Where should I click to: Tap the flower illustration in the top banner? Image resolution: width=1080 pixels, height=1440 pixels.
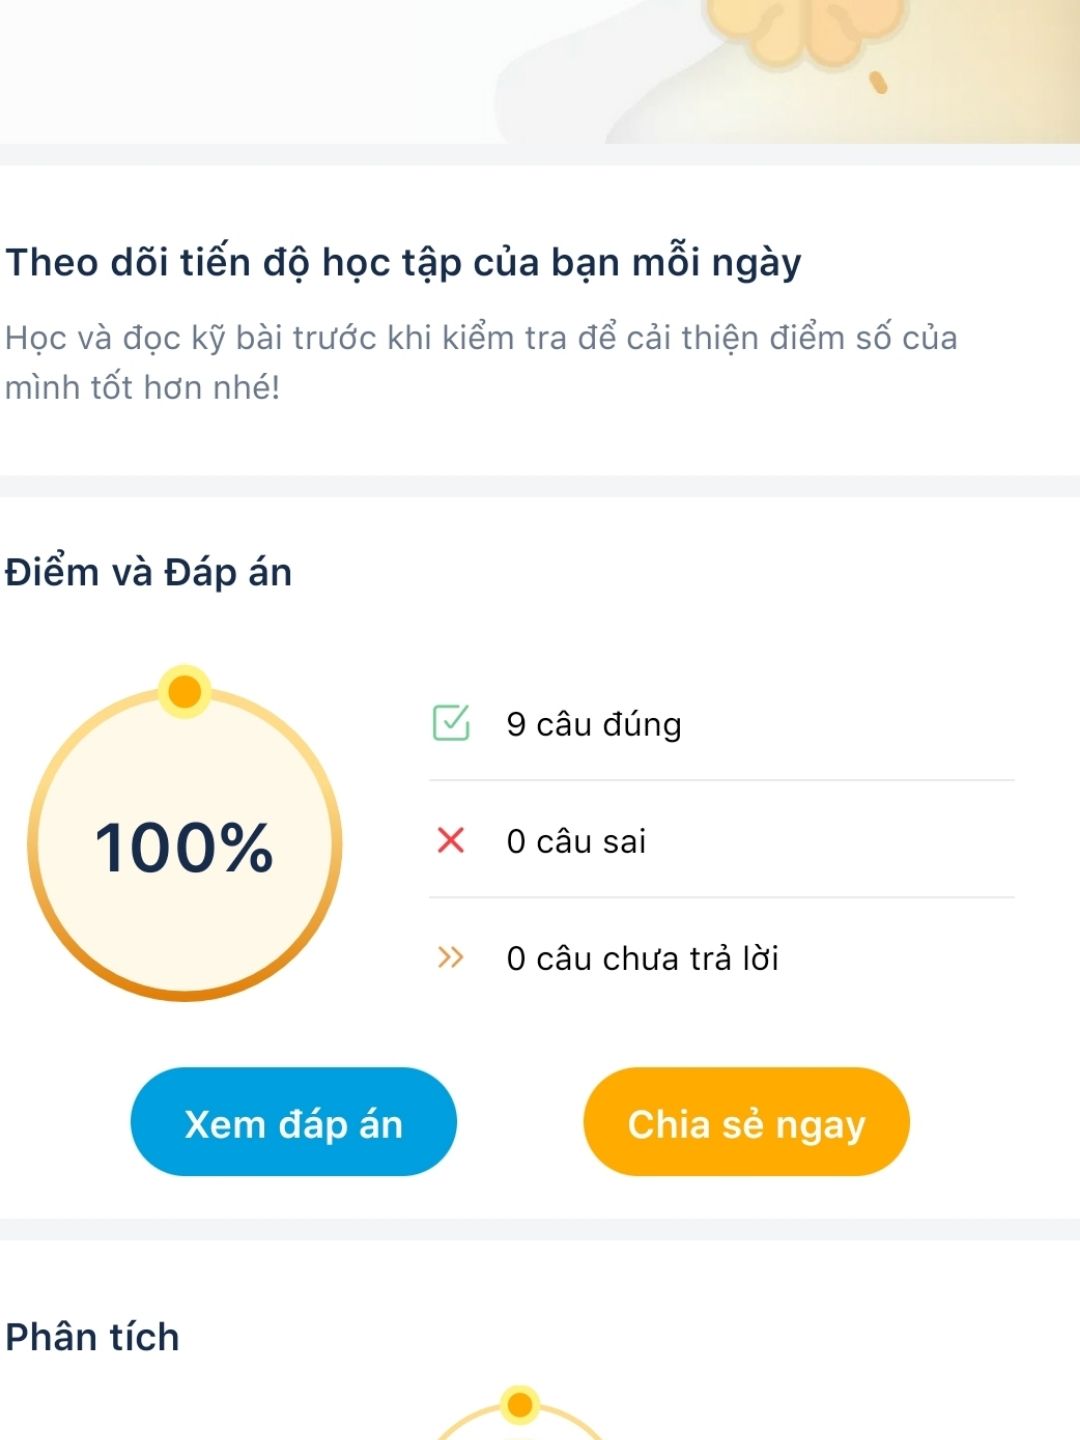804,32
